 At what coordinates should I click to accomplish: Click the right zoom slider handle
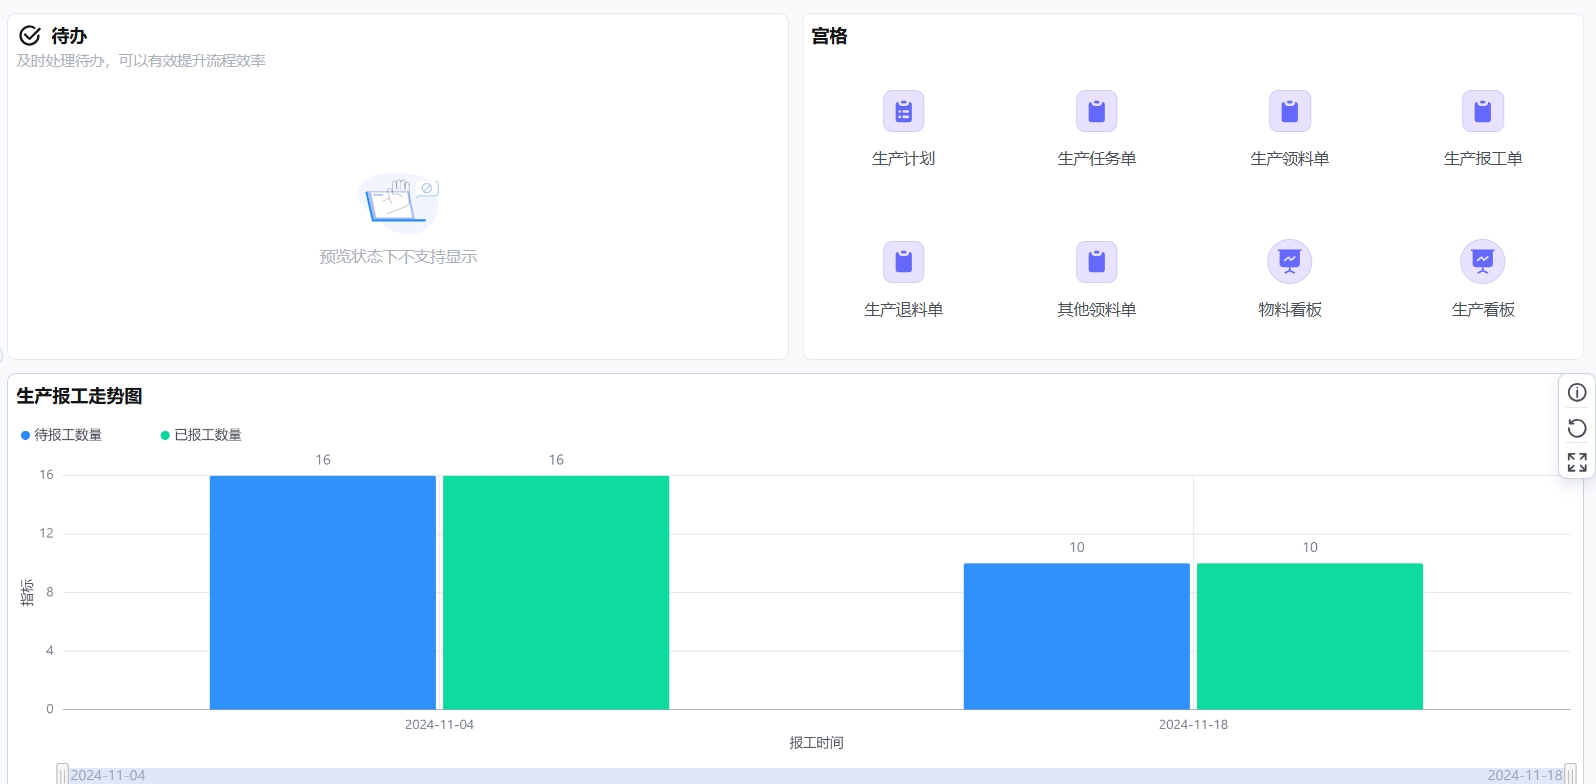1570,775
